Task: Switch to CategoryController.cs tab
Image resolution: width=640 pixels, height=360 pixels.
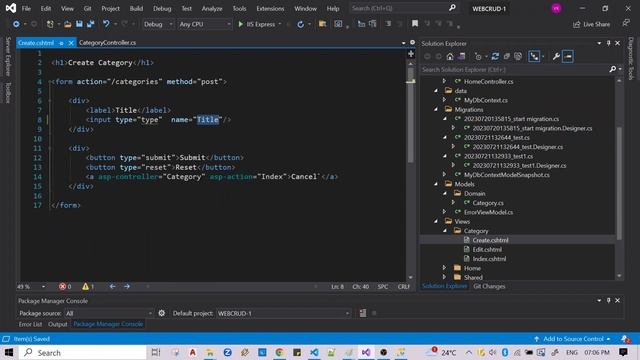Action: (x=107, y=42)
